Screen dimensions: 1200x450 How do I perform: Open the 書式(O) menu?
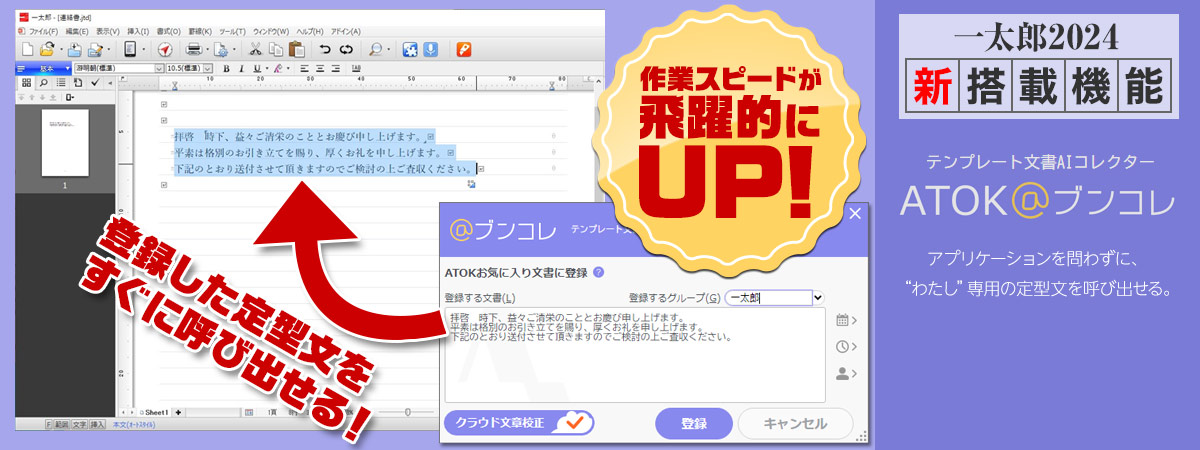tap(169, 31)
